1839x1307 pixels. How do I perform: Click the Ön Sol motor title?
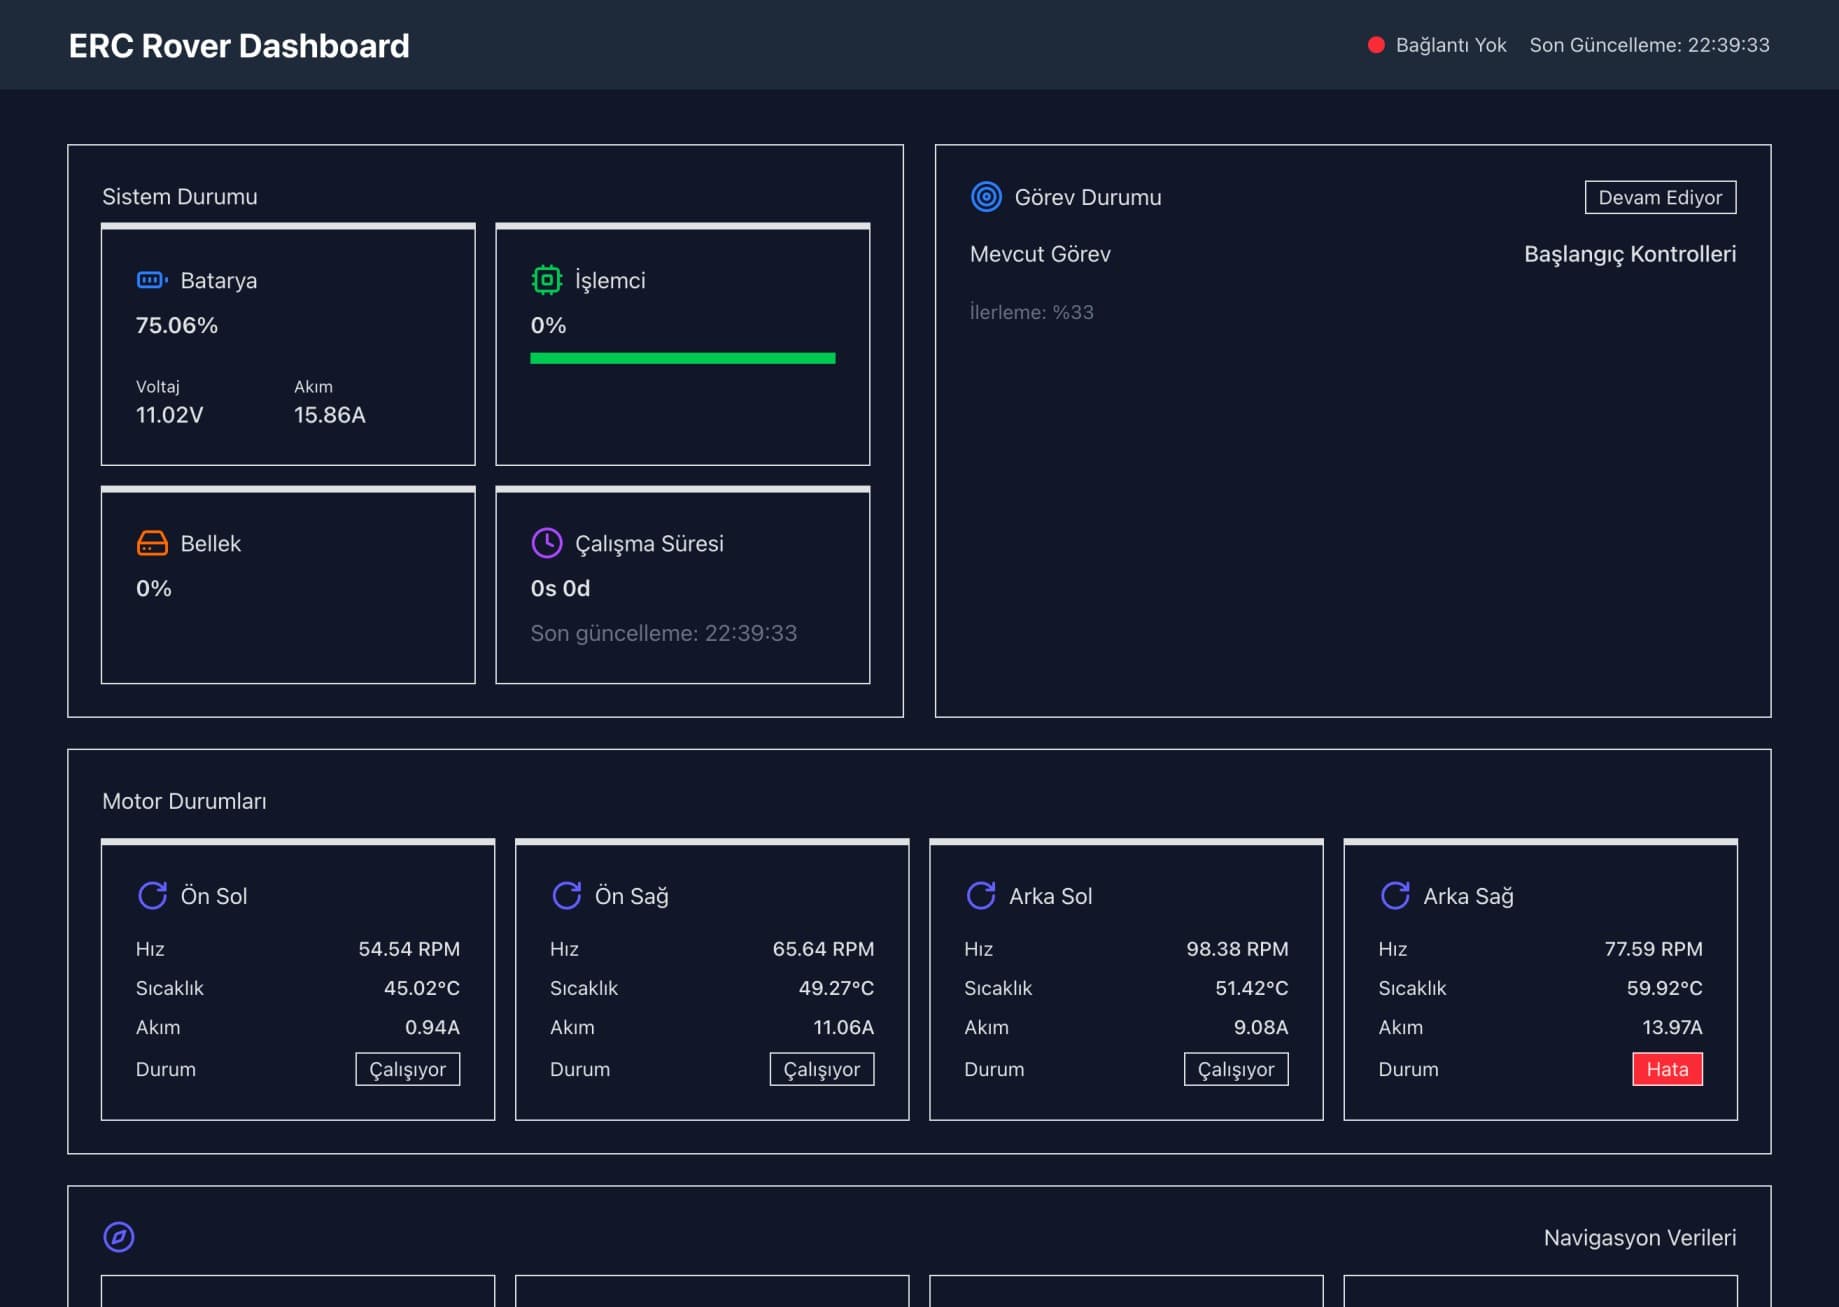214,895
